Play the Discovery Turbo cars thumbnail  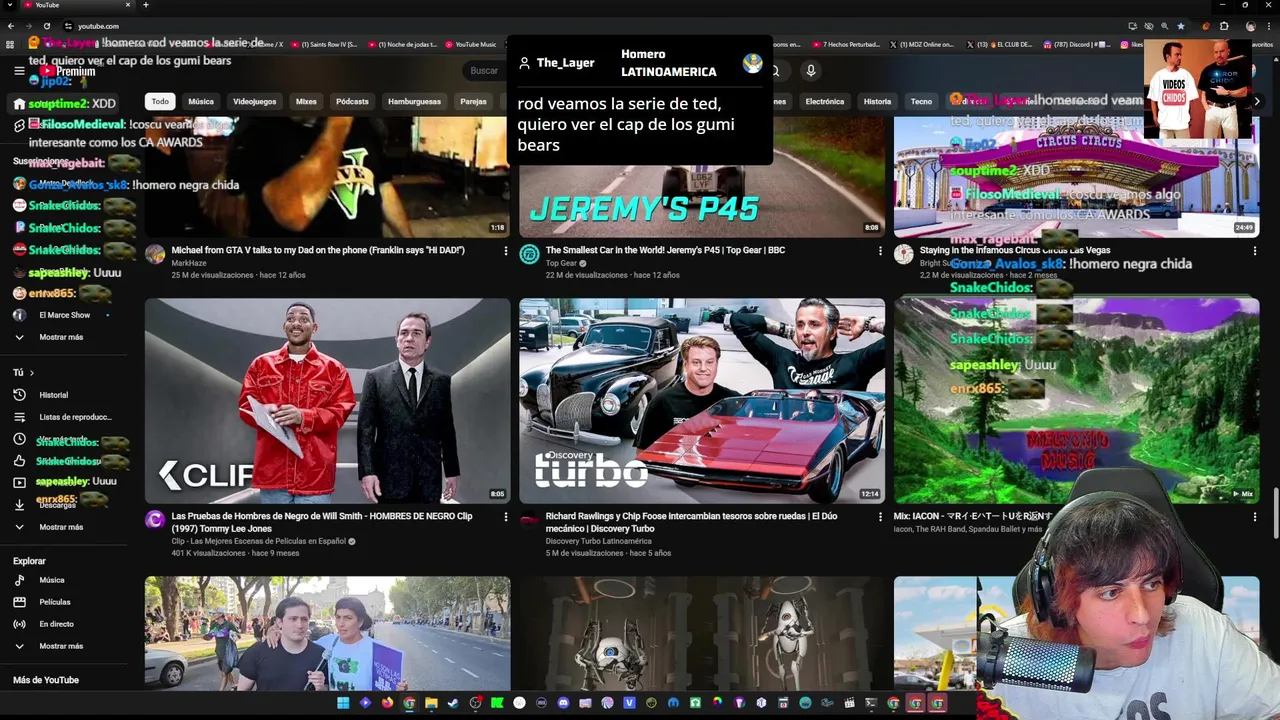702,400
